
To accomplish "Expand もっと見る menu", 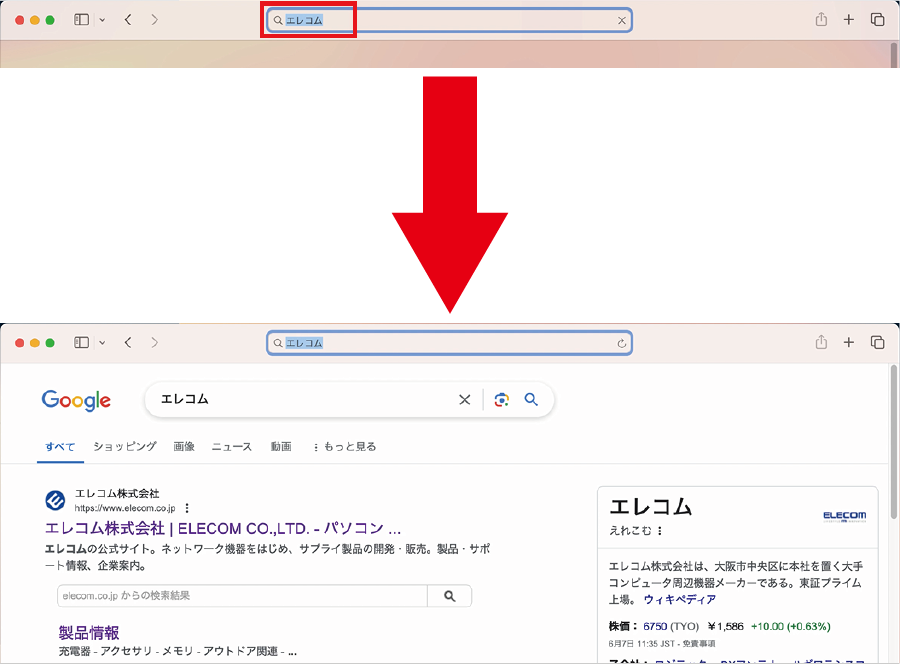I will [345, 446].
